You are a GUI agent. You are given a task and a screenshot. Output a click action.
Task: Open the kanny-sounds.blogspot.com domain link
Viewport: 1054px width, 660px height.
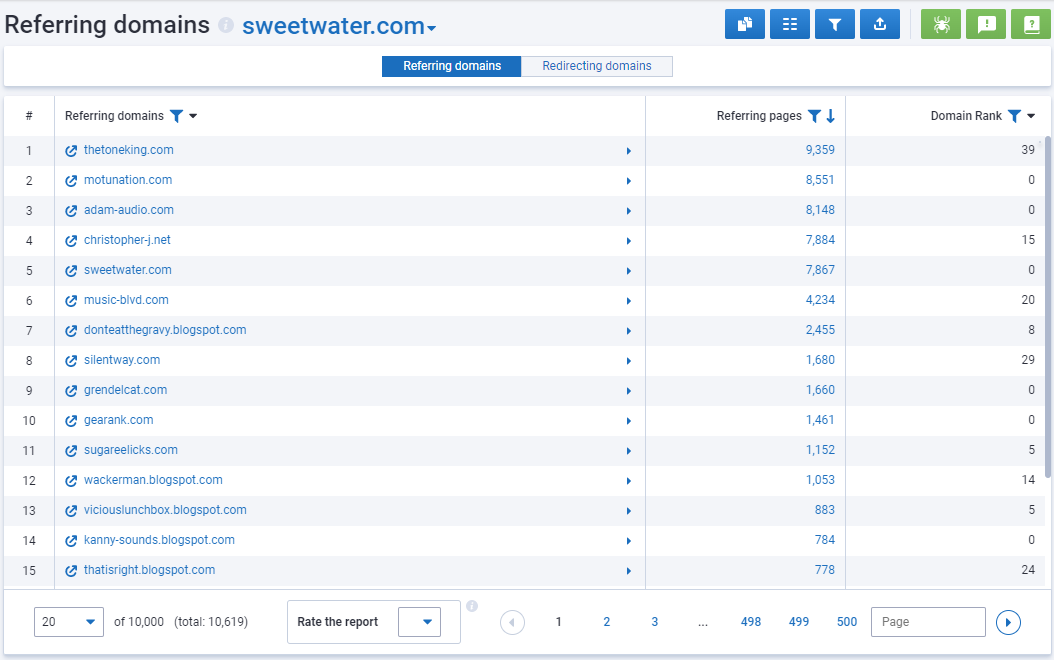159,540
